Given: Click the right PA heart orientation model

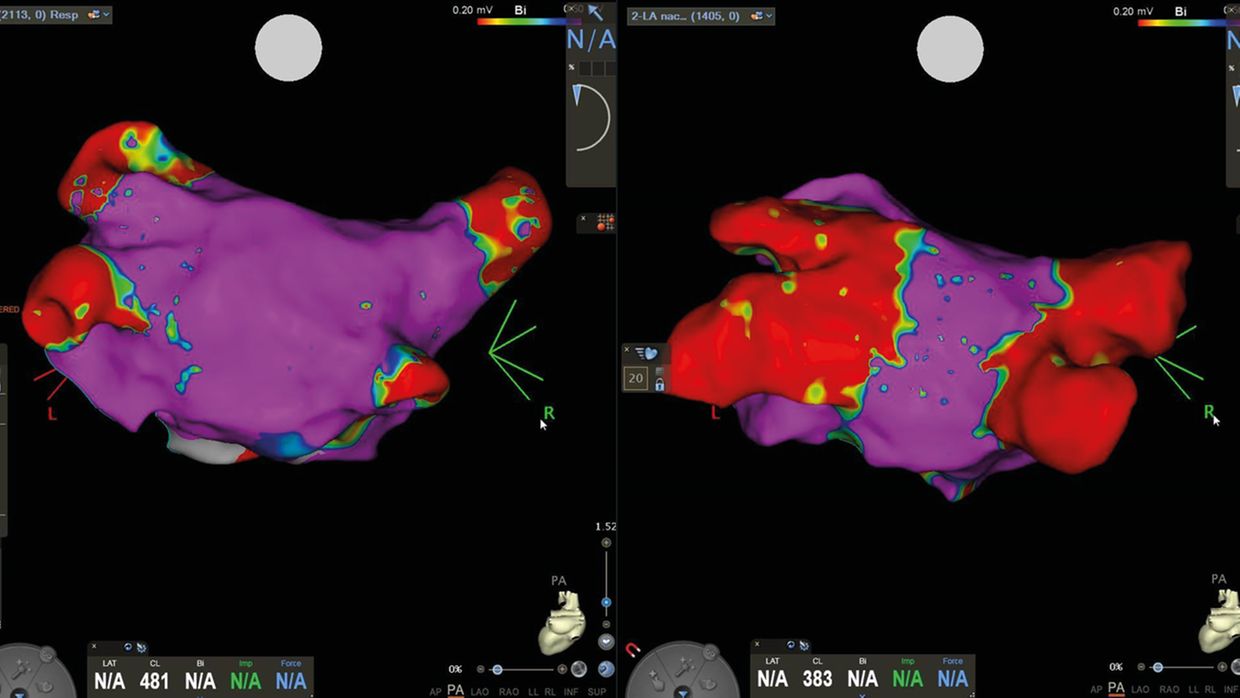Looking at the screenshot, I should [1221, 620].
